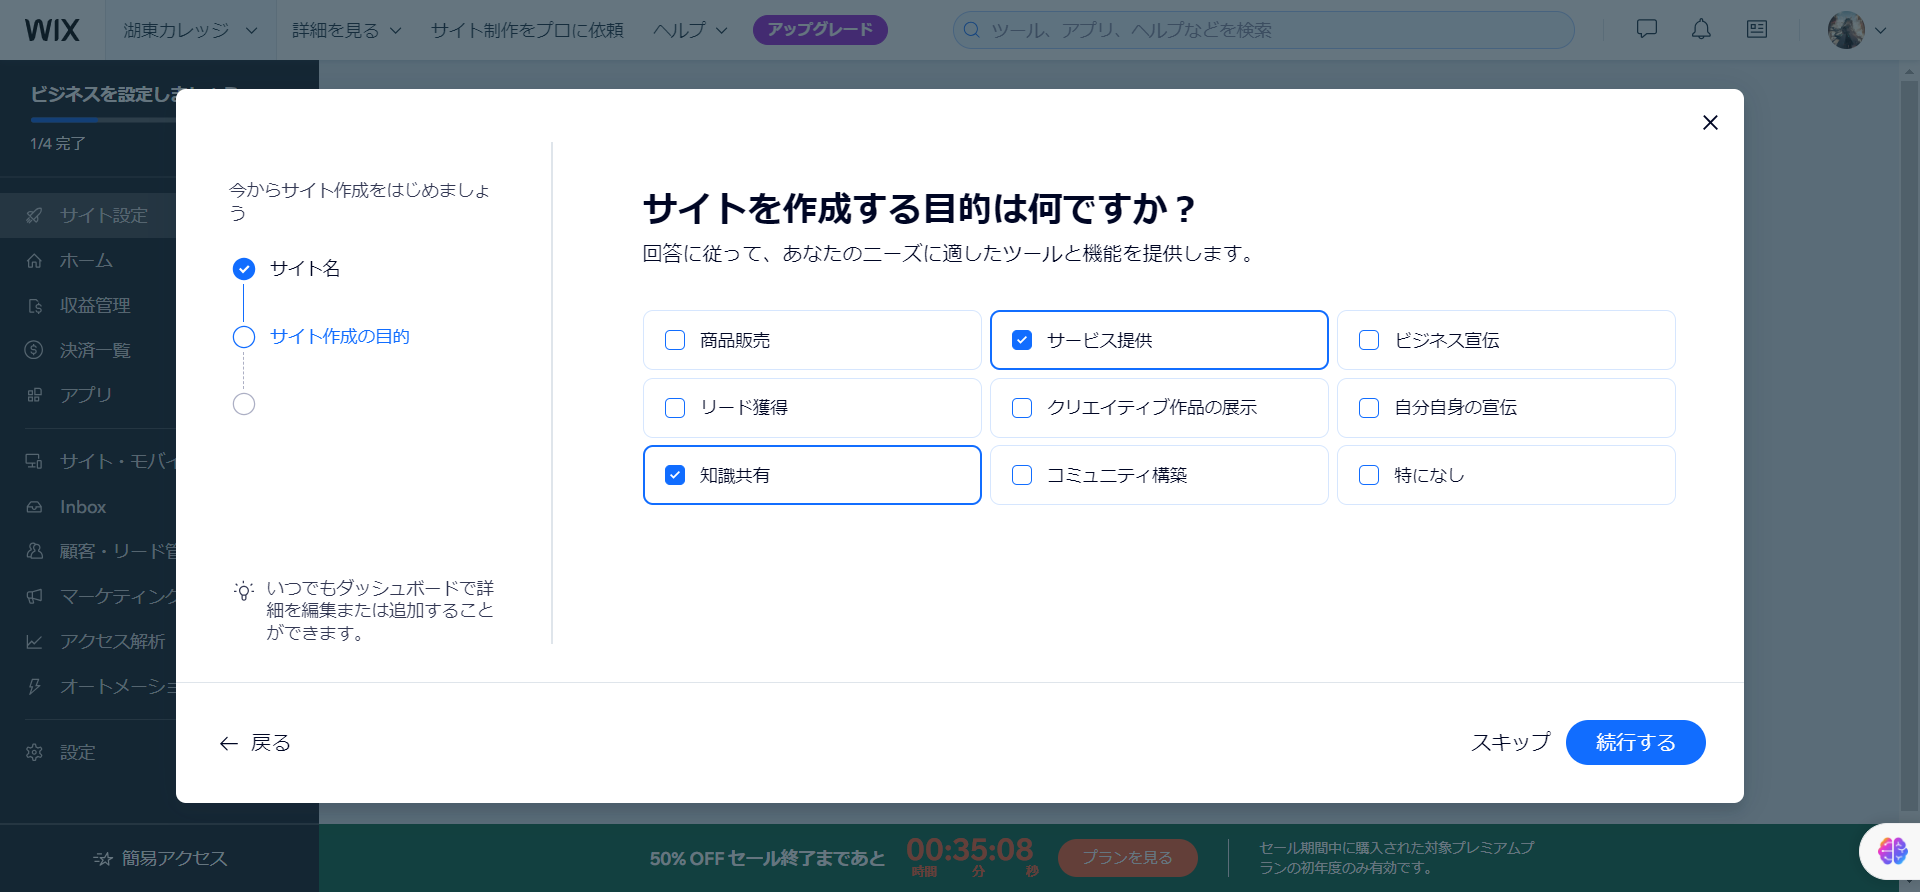Click the AI assistant brain icon

click(1891, 851)
